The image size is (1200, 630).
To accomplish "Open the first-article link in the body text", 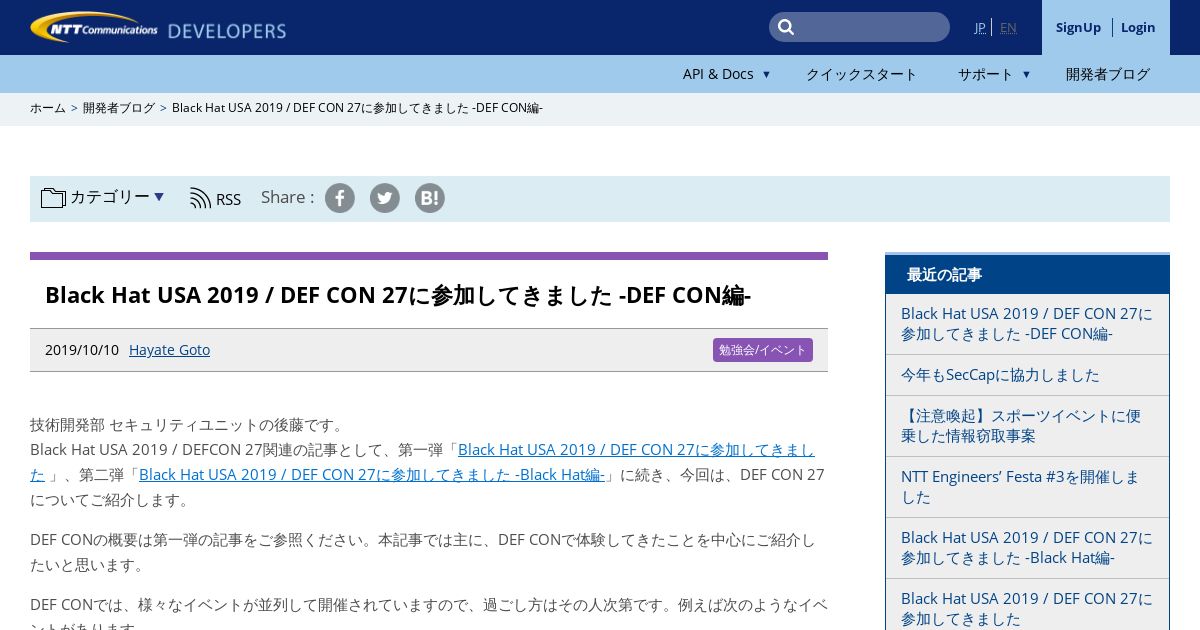I will pos(636,450).
